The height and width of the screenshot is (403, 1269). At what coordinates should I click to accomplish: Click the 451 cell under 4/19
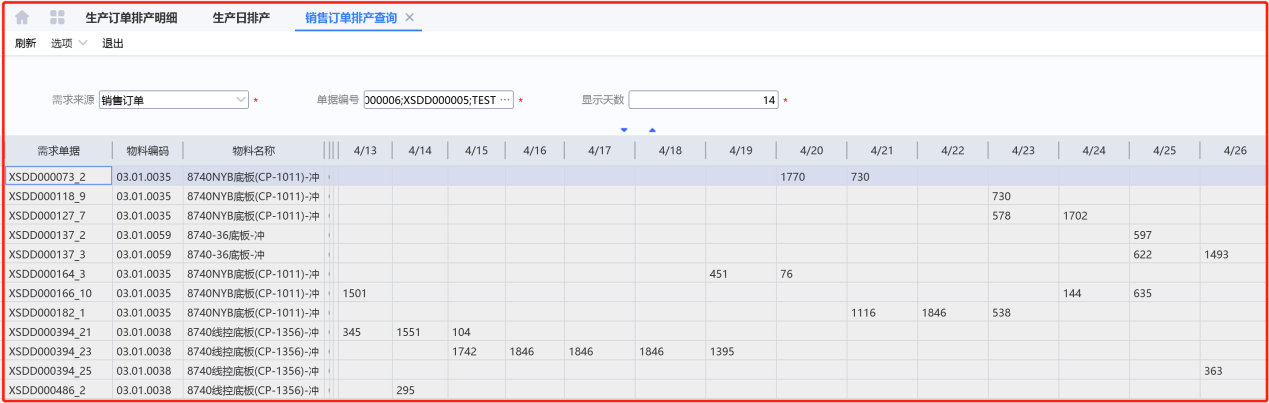[741, 273]
